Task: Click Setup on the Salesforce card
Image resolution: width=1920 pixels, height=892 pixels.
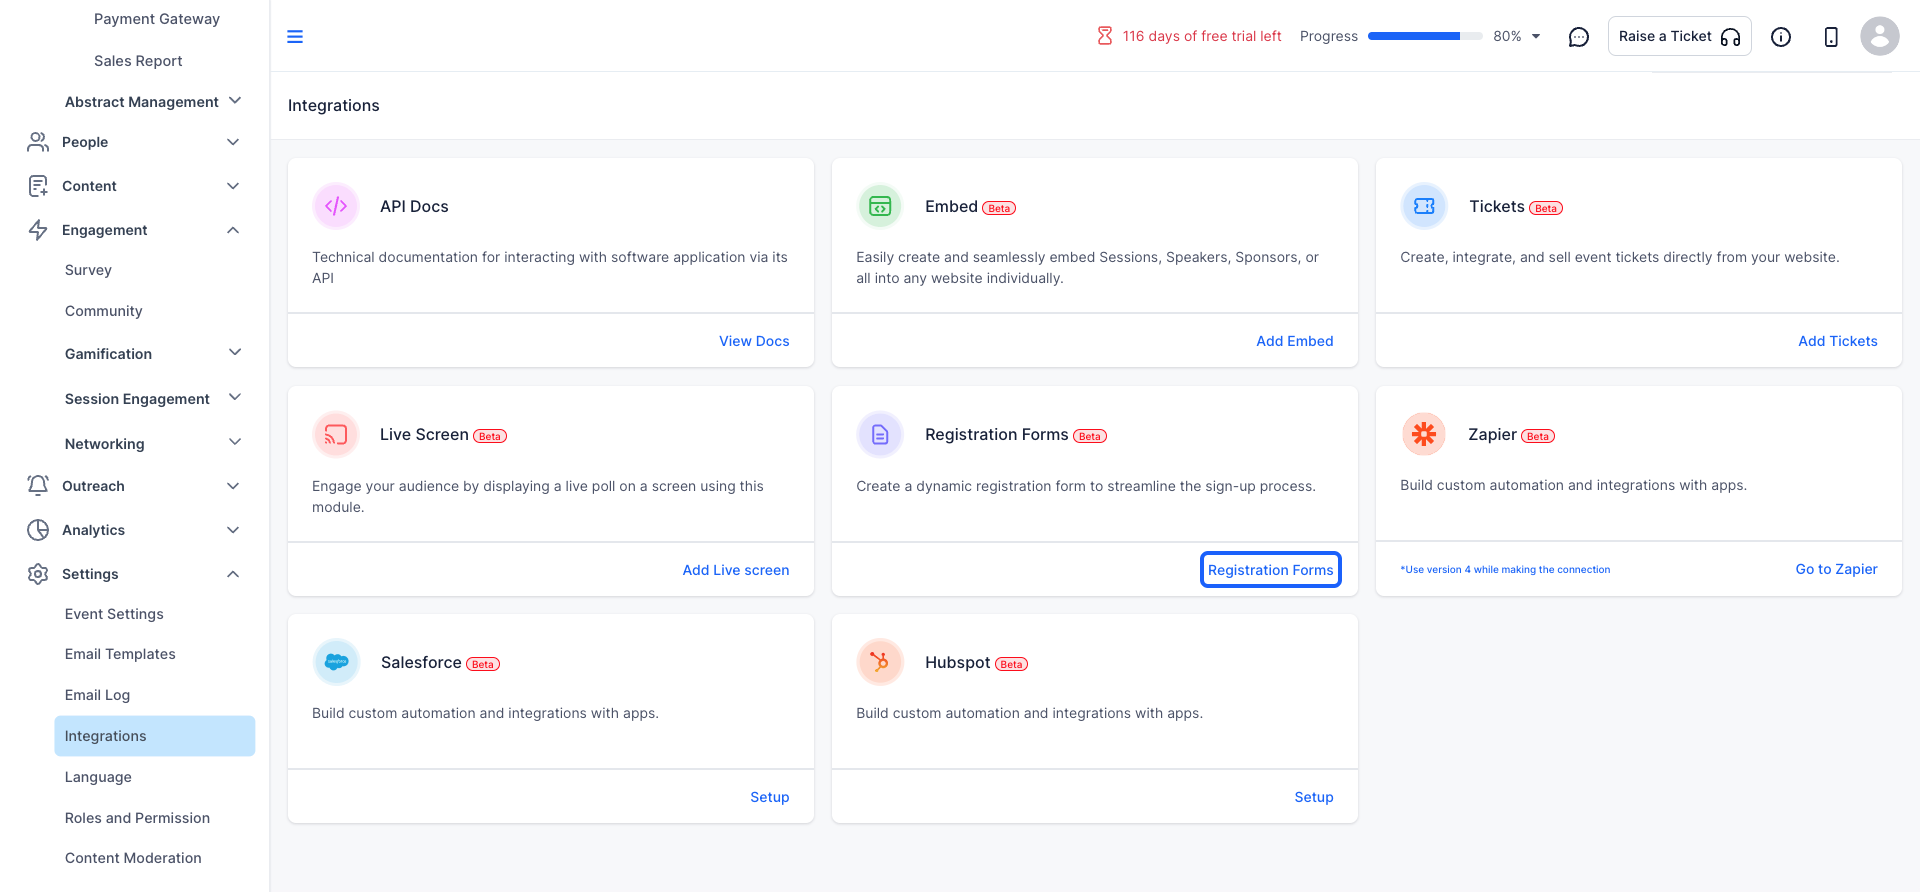Action: (770, 797)
